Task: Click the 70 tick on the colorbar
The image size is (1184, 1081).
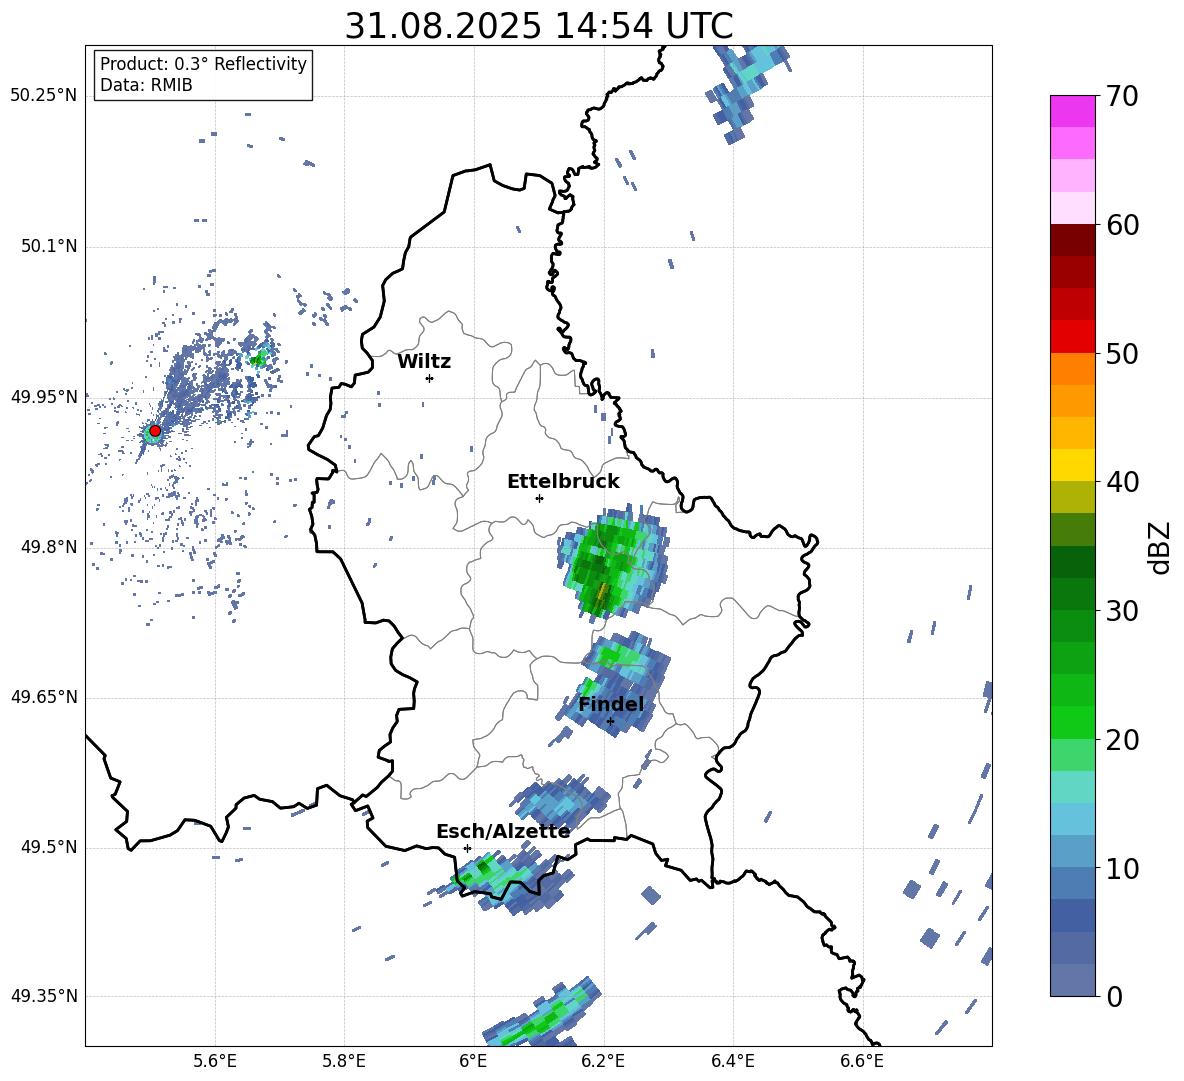Action: coord(1121,97)
